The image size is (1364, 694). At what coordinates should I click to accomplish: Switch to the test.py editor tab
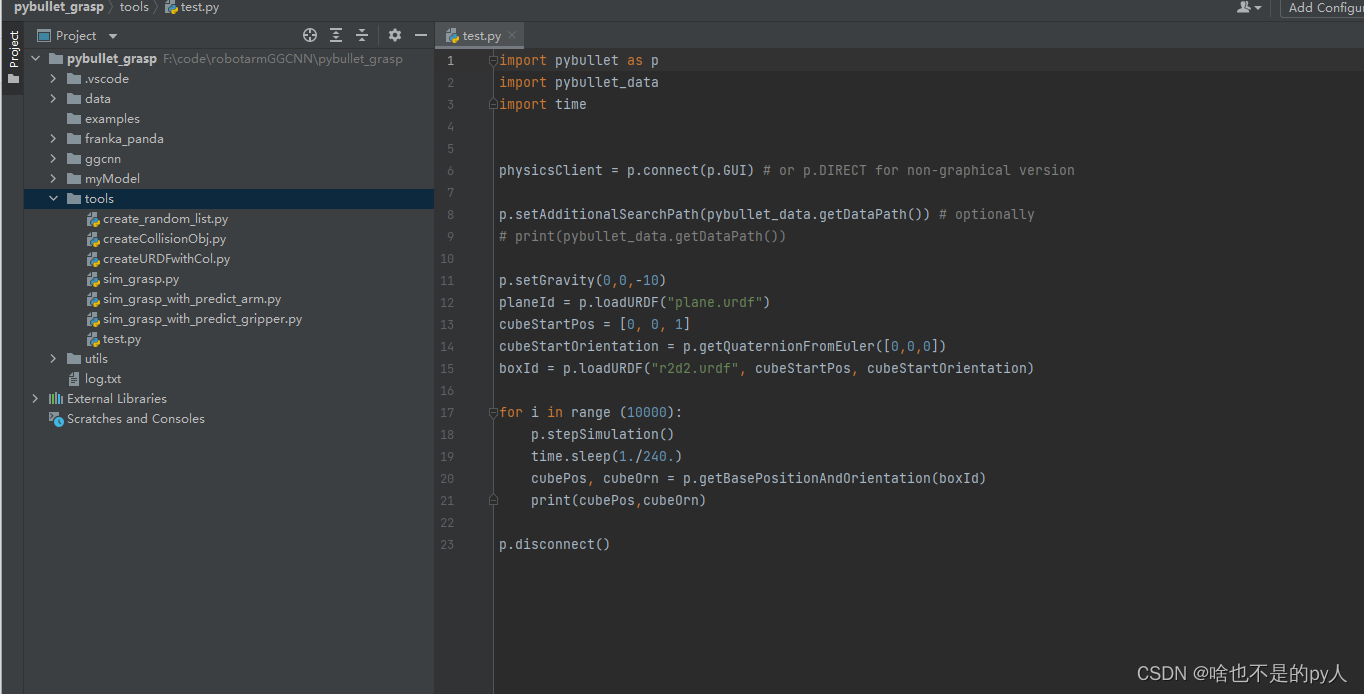(479, 33)
